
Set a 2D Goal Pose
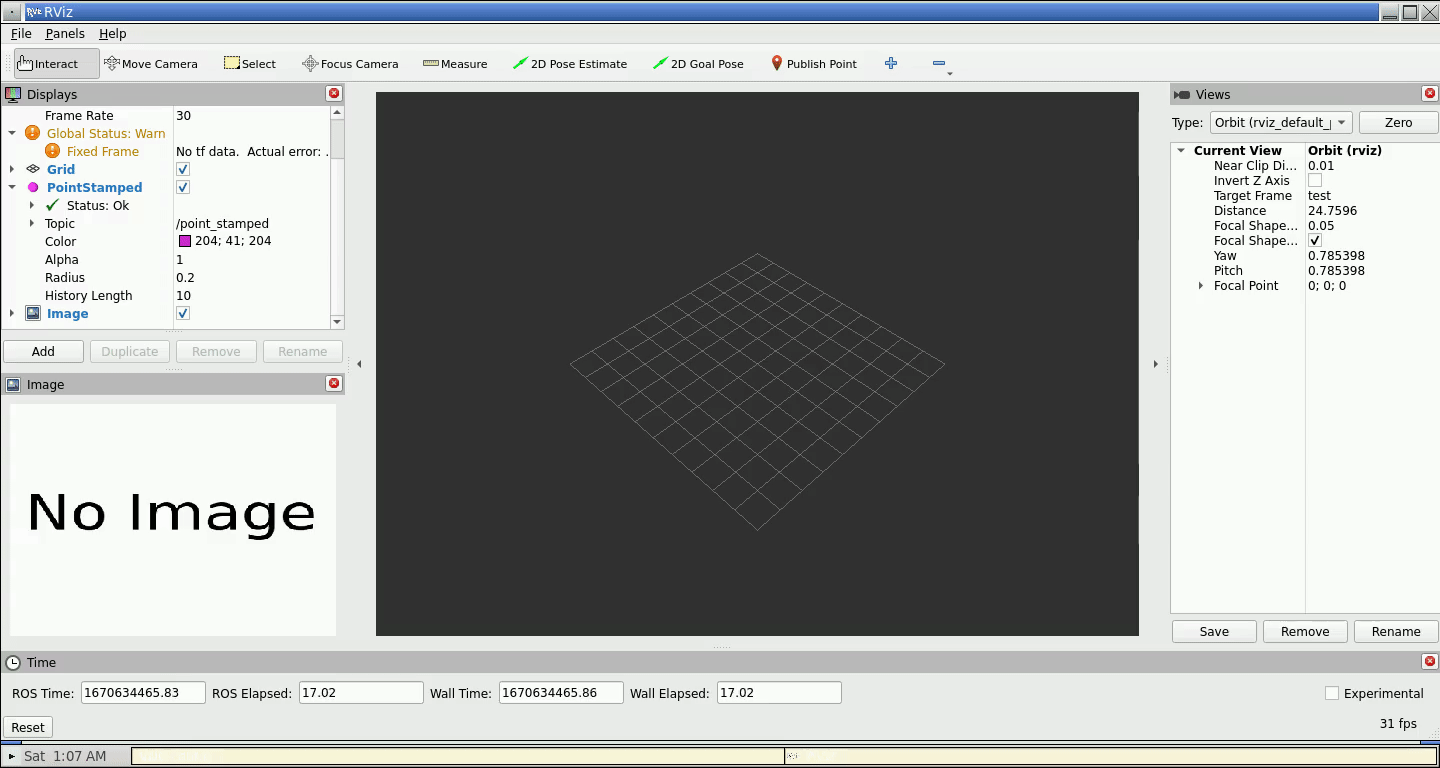[698, 63]
